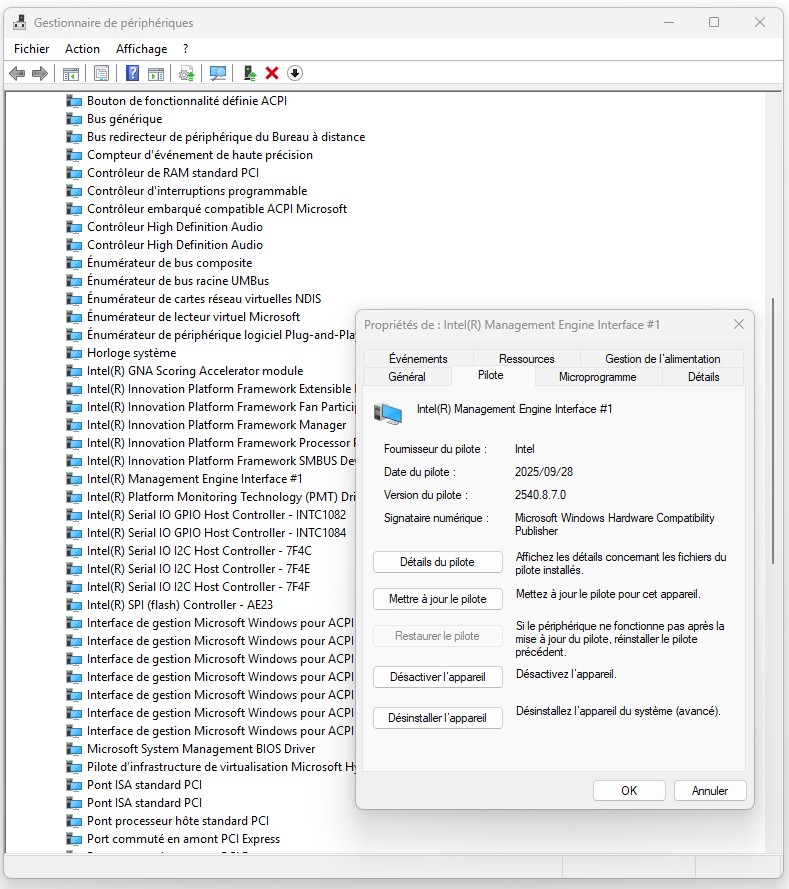Click Scan for hardware changes monitor icon

point(217,73)
